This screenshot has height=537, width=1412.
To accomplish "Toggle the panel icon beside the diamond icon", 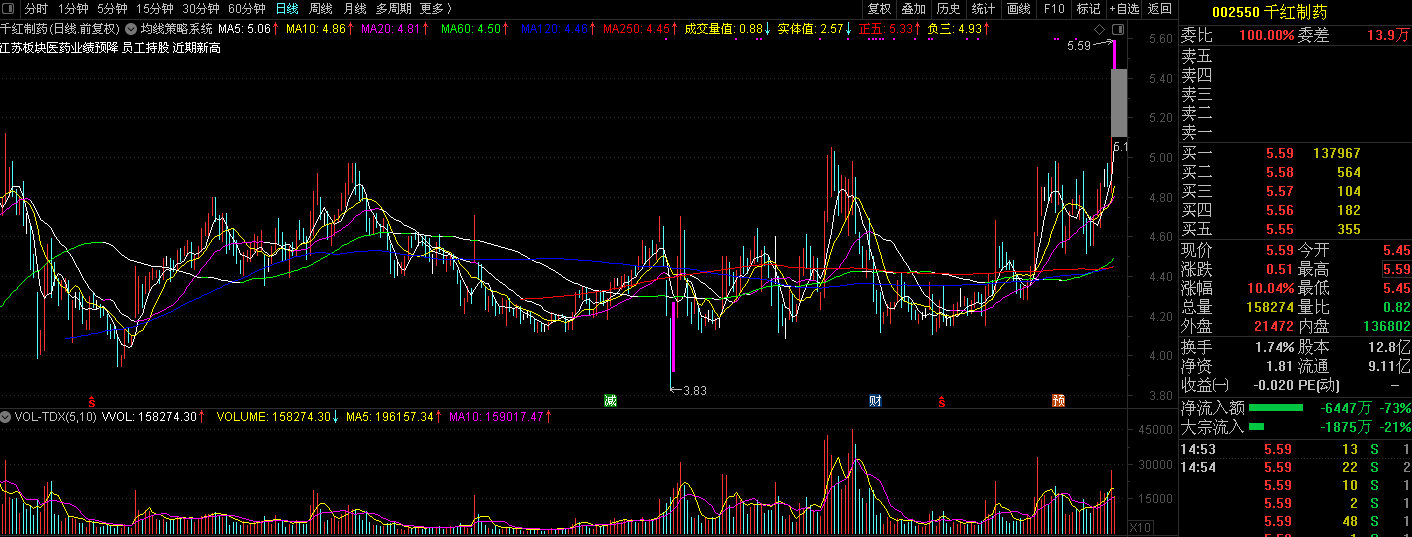I will point(1118,29).
